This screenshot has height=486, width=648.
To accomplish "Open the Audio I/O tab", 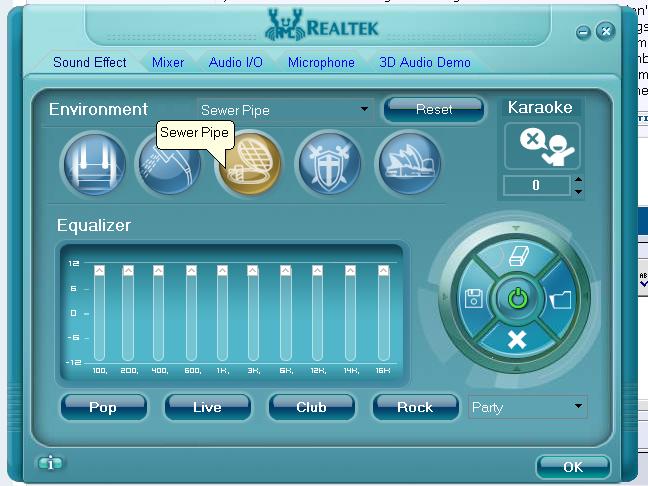I will click(236, 62).
